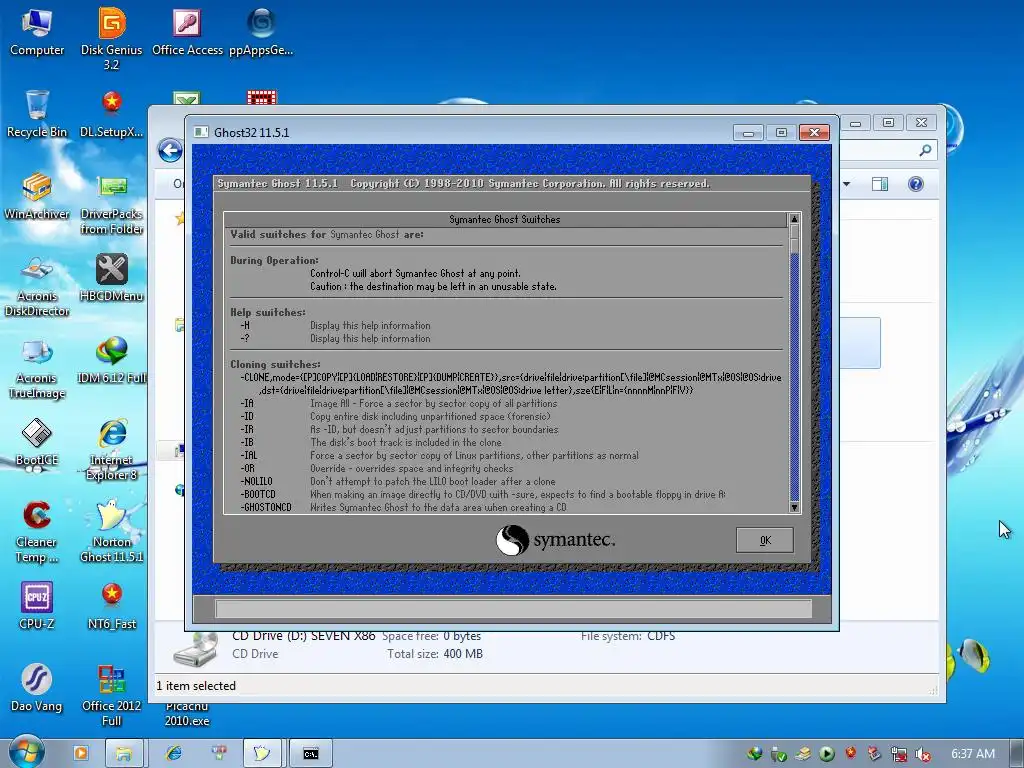Click the scroll down arrow in Ghost Switches
Viewport: 1024px width, 768px height.
tap(794, 507)
